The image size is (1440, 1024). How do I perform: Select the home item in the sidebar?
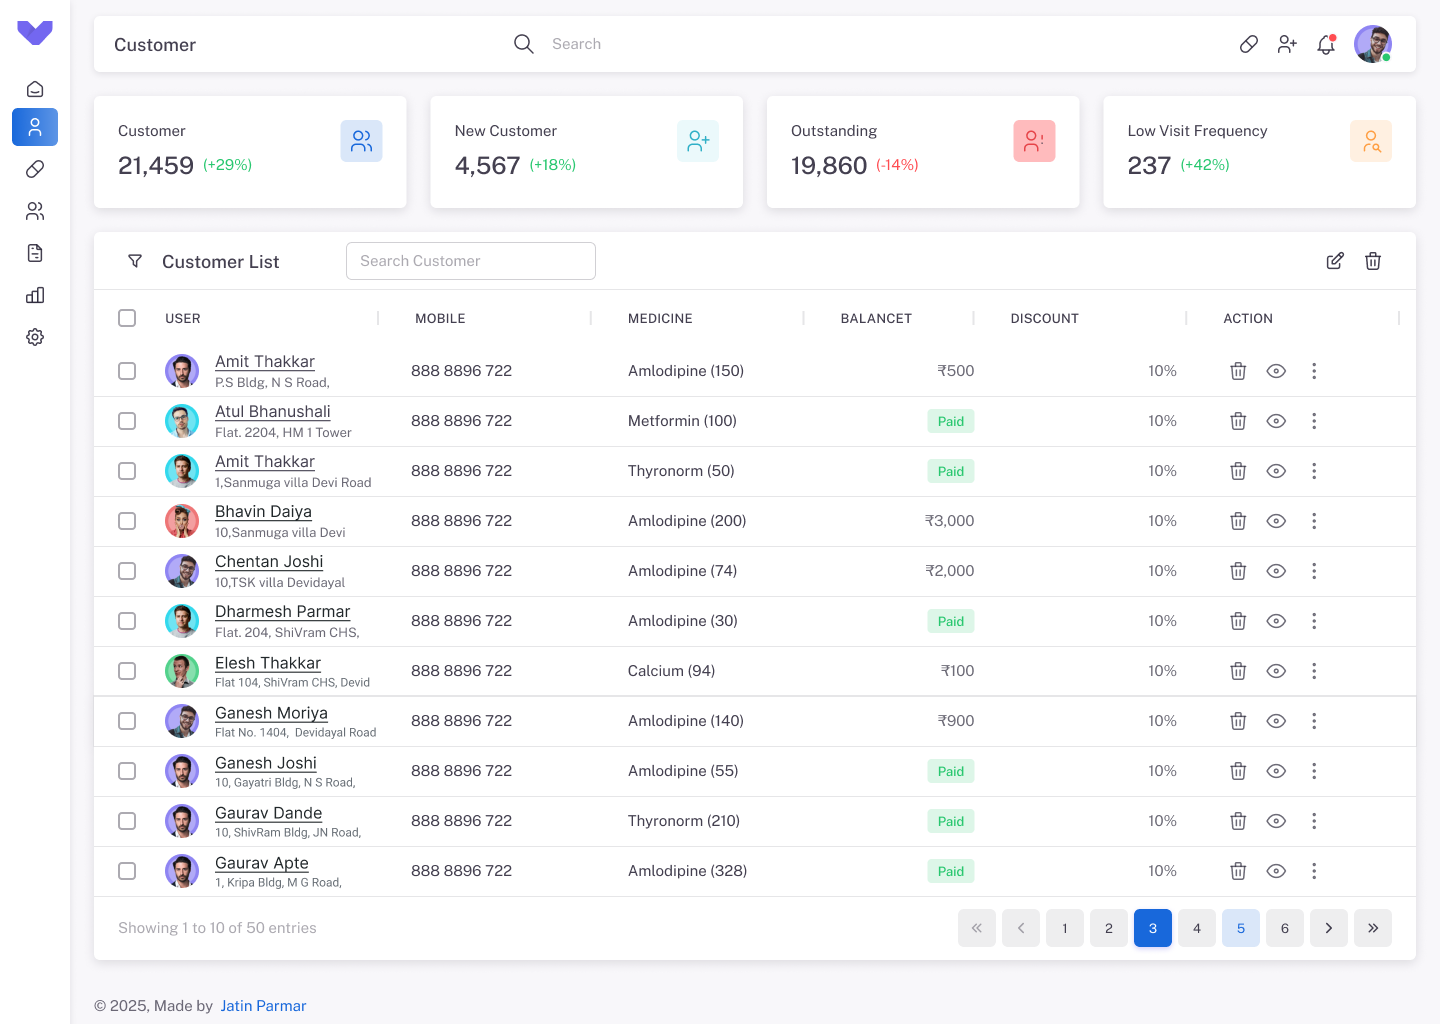point(35,89)
